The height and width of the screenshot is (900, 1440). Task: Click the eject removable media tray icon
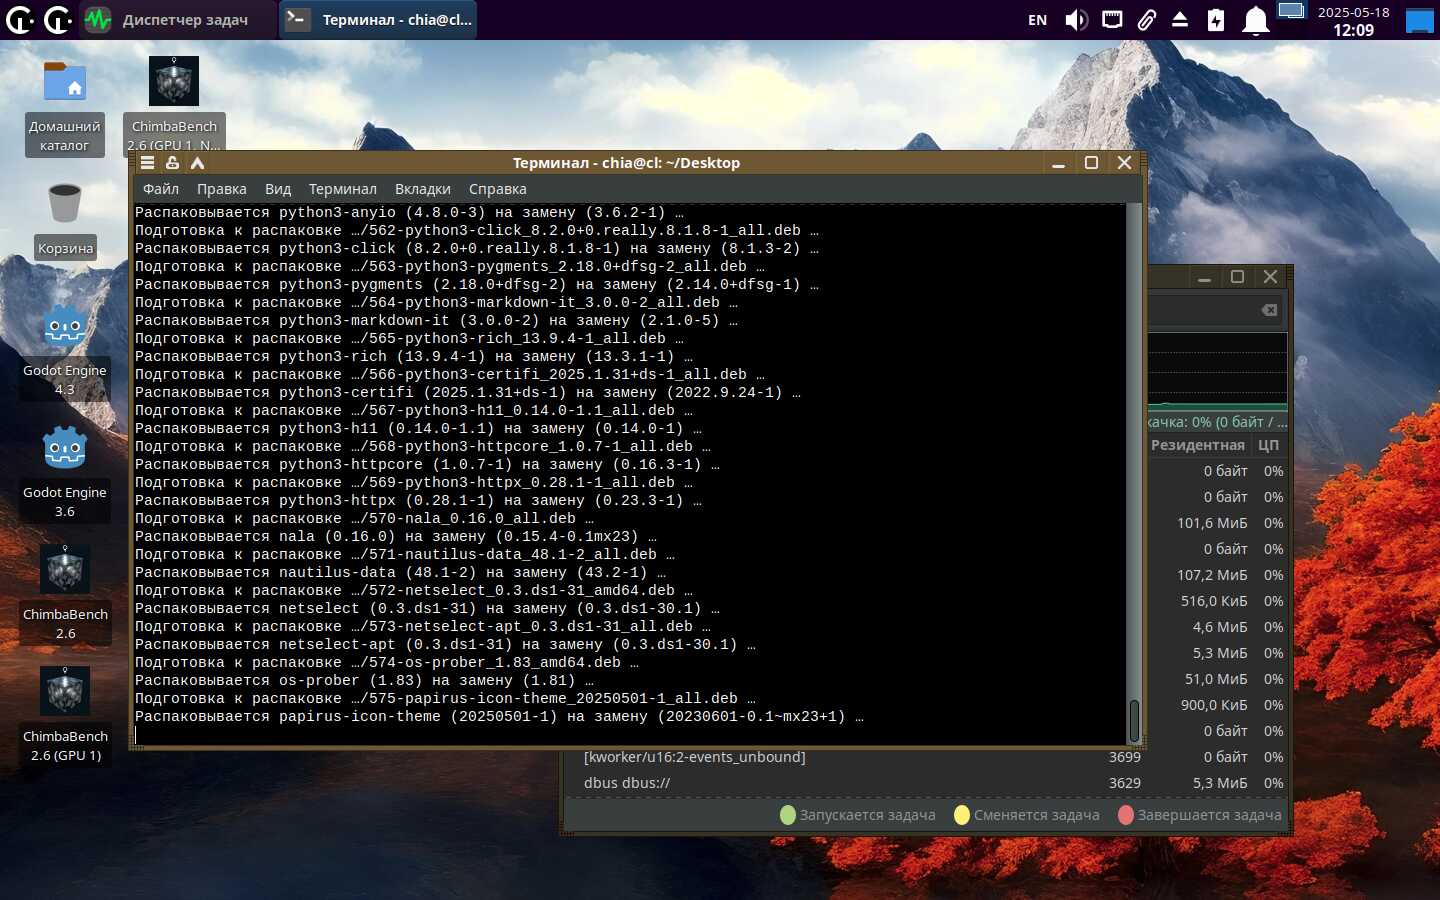[x=1180, y=20]
